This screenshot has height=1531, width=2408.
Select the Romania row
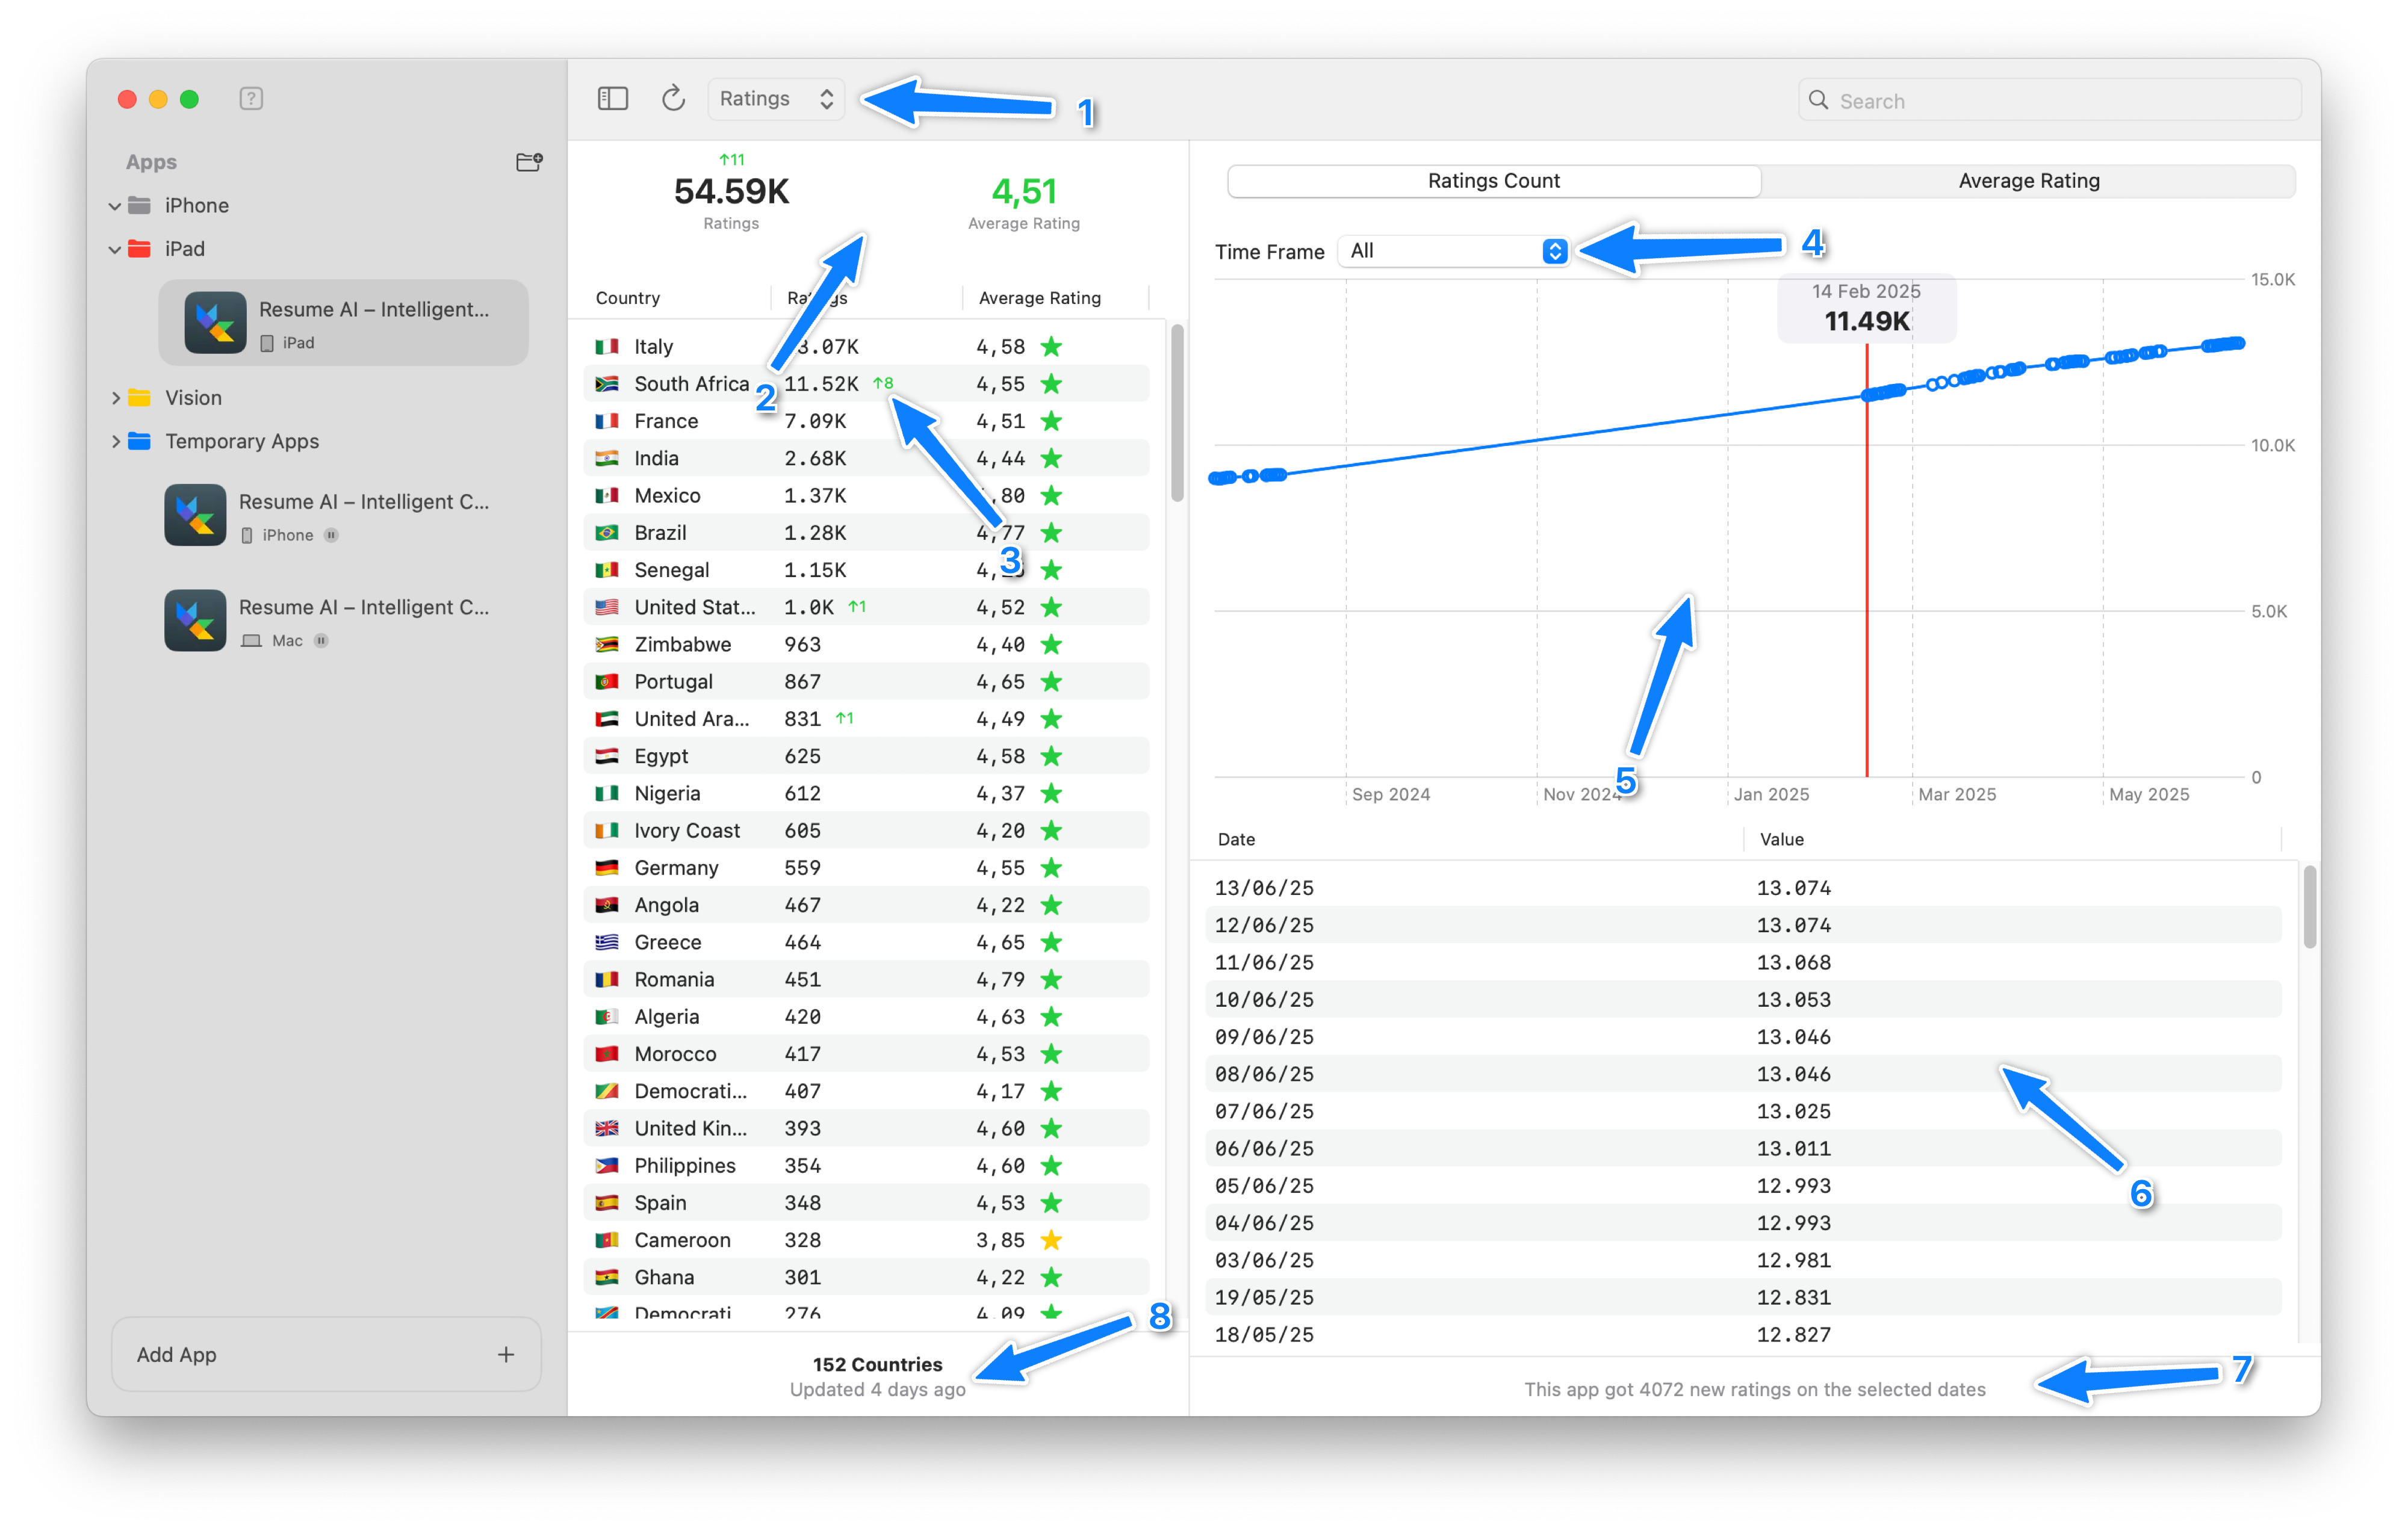click(x=866, y=980)
